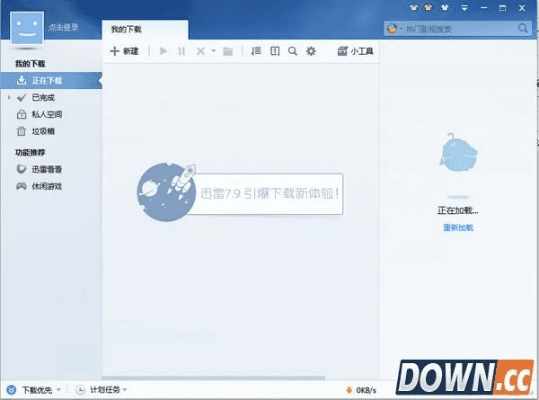539x400 pixels.
Task: Click the 0KB/s download speed indicator
Action: (x=361, y=390)
